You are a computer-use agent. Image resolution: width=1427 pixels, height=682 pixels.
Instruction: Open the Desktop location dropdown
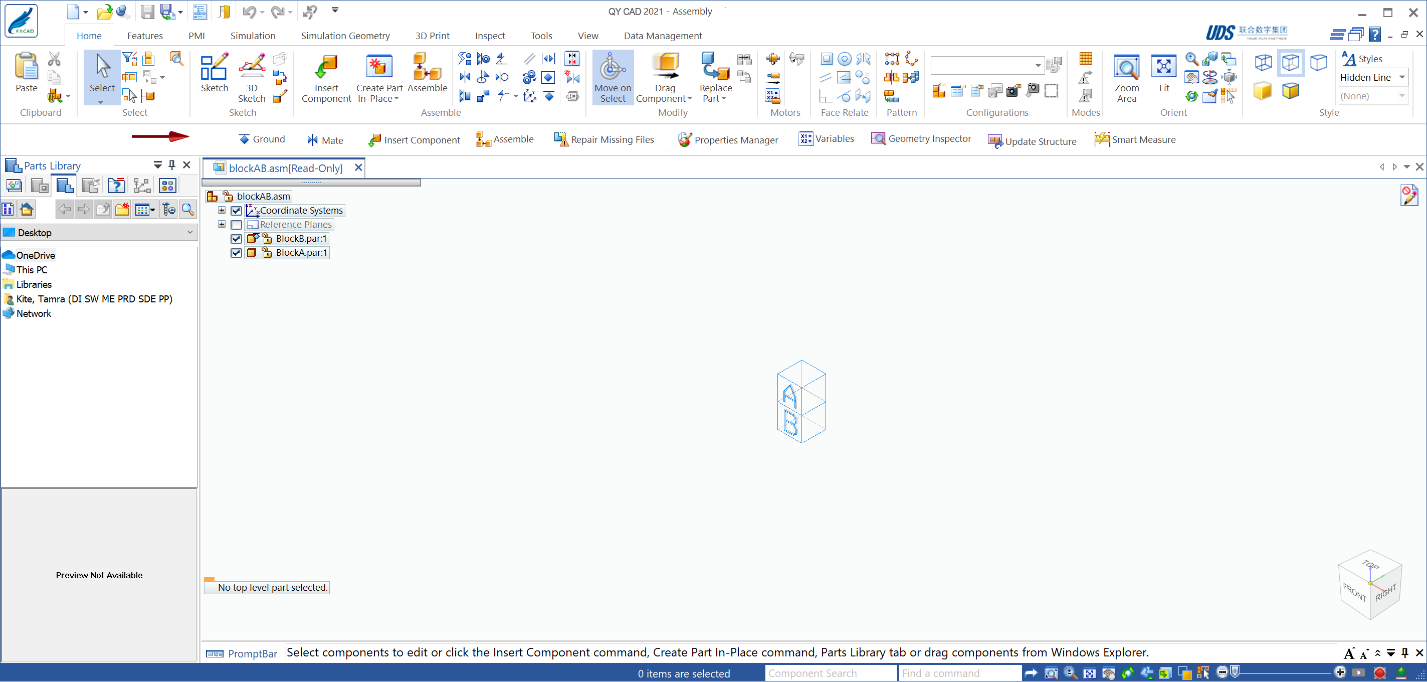[190, 233]
